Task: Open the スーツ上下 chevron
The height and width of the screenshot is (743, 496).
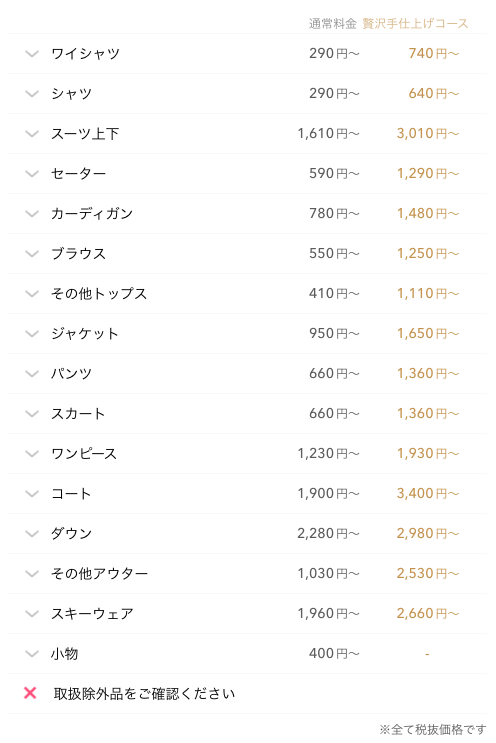Action: click(32, 134)
